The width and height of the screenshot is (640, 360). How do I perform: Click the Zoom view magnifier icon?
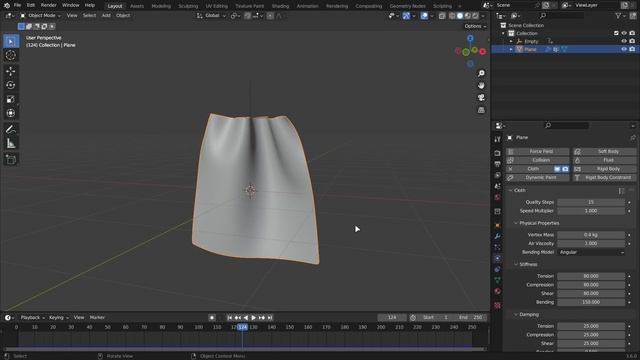(481, 73)
